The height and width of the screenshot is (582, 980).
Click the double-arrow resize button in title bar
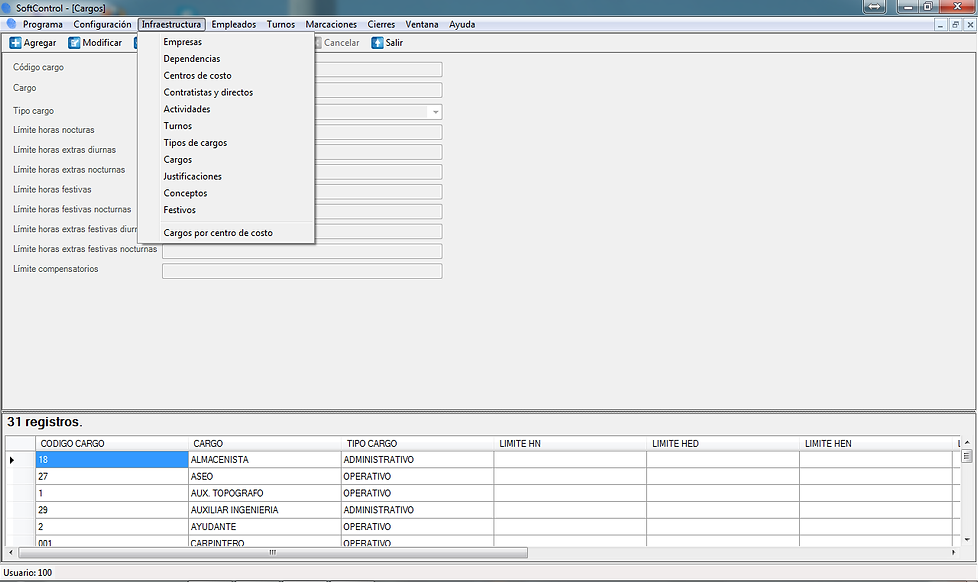(x=874, y=7)
